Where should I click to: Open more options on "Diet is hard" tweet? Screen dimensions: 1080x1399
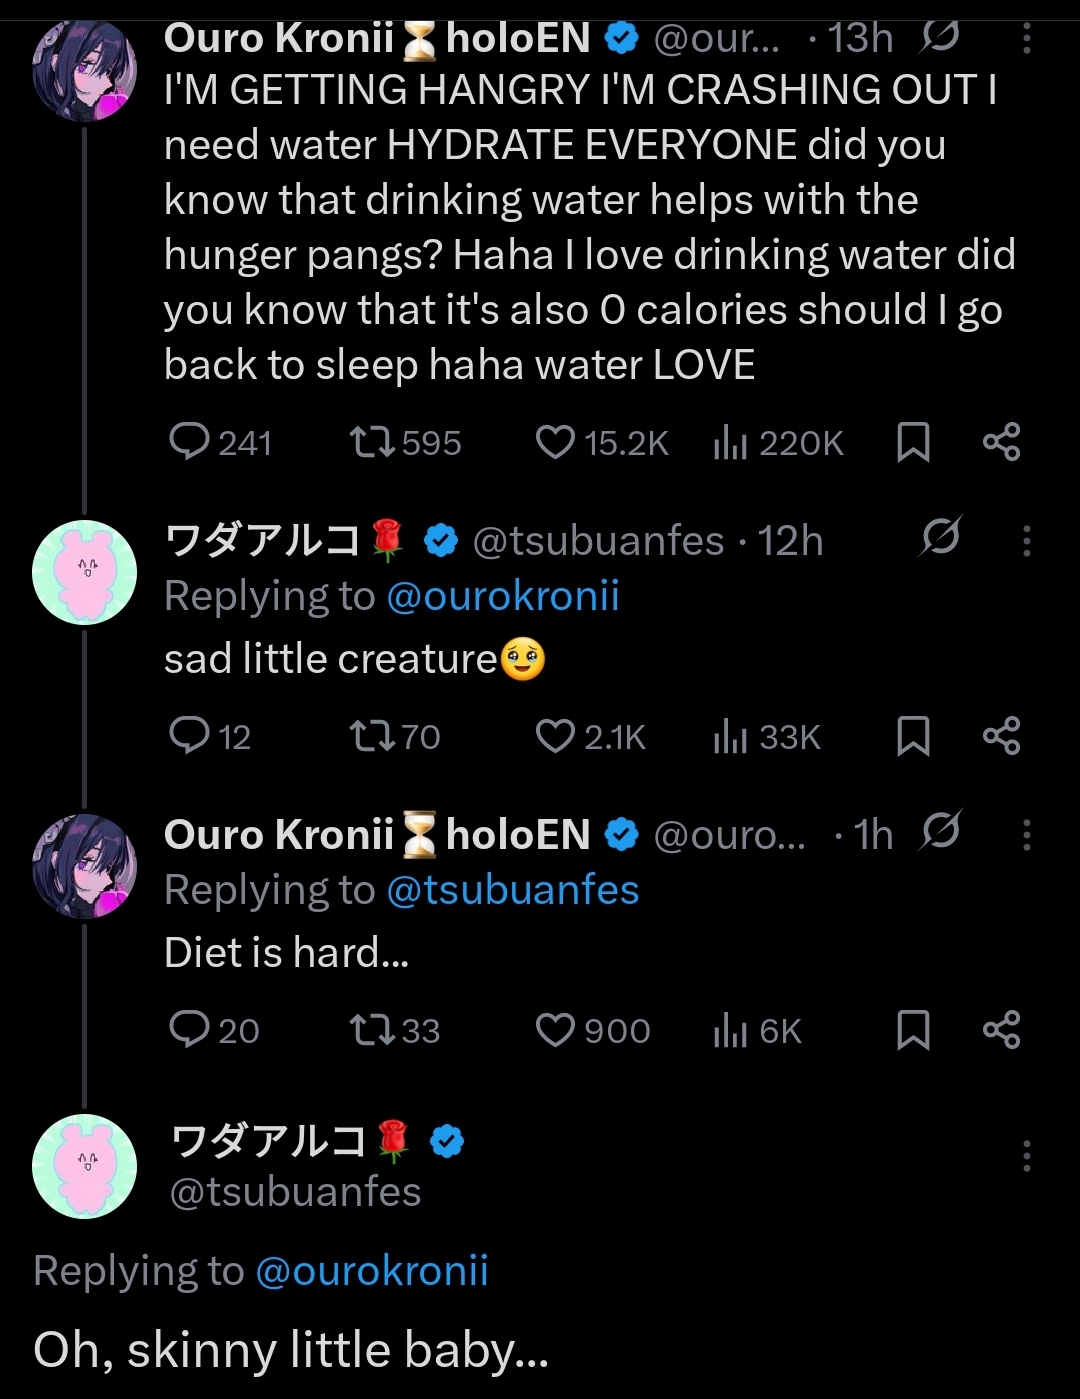[x=1026, y=835]
